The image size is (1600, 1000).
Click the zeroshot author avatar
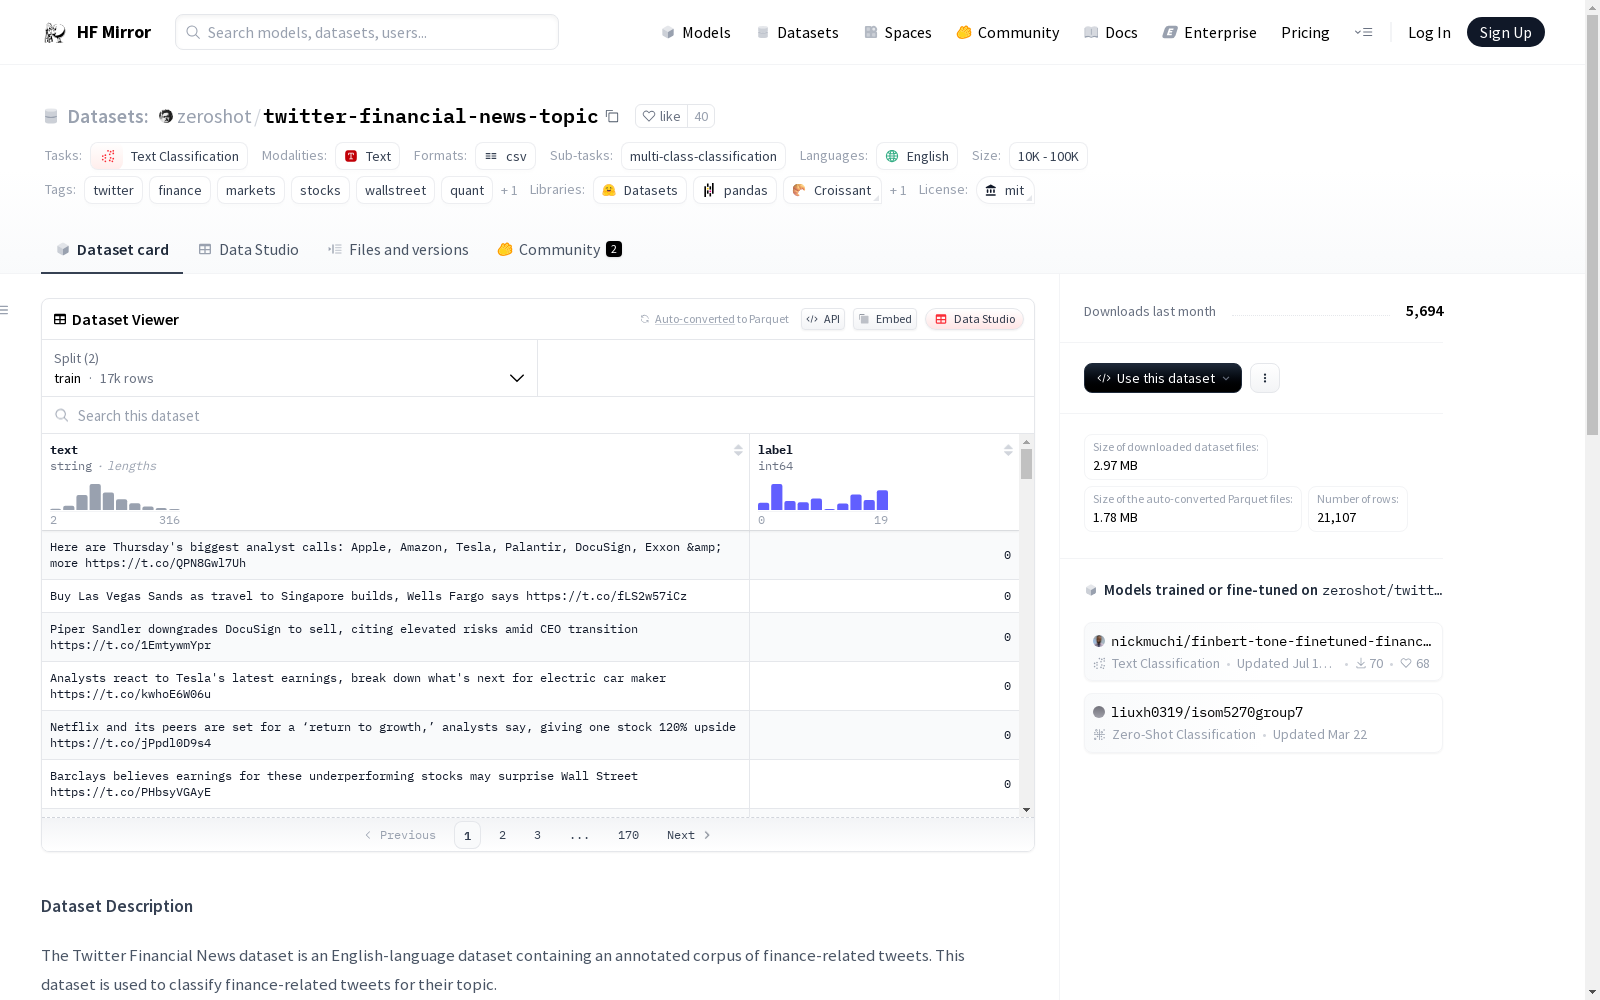pyautogui.click(x=166, y=116)
